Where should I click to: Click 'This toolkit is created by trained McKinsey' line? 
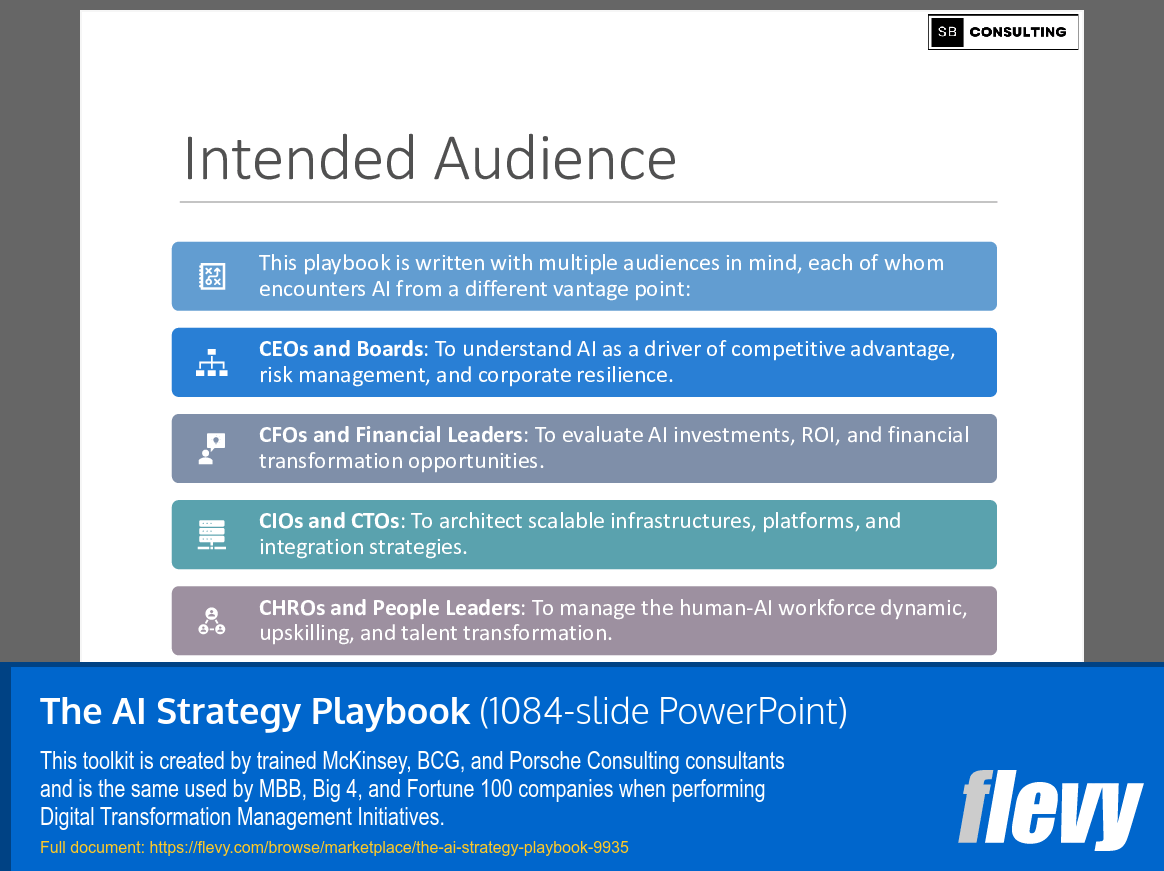[412, 761]
